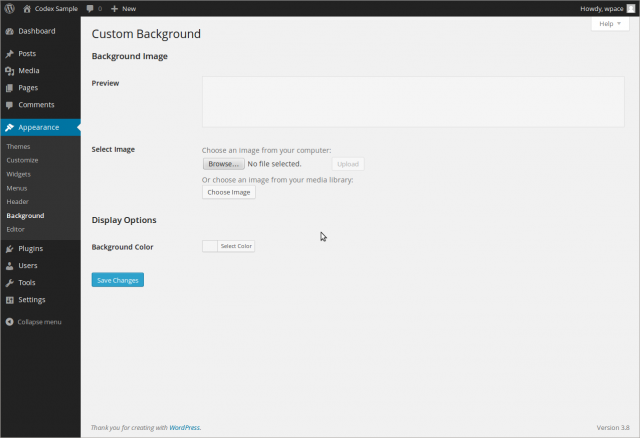Open the comments bubble icon in admin bar
The height and width of the screenshot is (438, 640).
(x=91, y=8)
